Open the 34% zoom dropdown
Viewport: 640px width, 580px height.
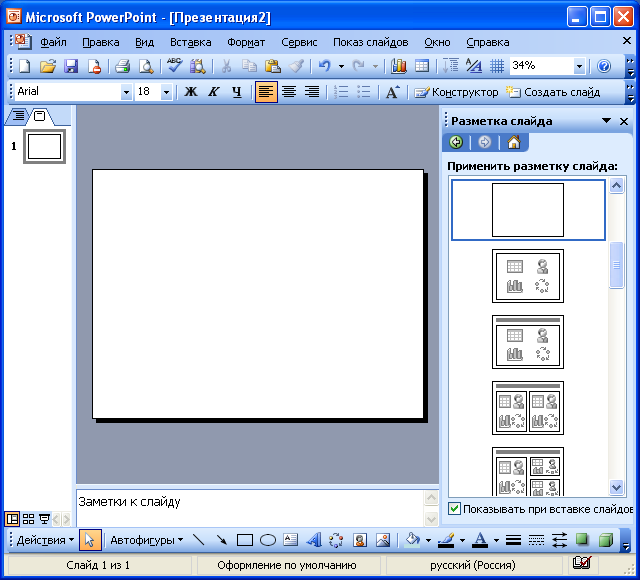click(579, 66)
